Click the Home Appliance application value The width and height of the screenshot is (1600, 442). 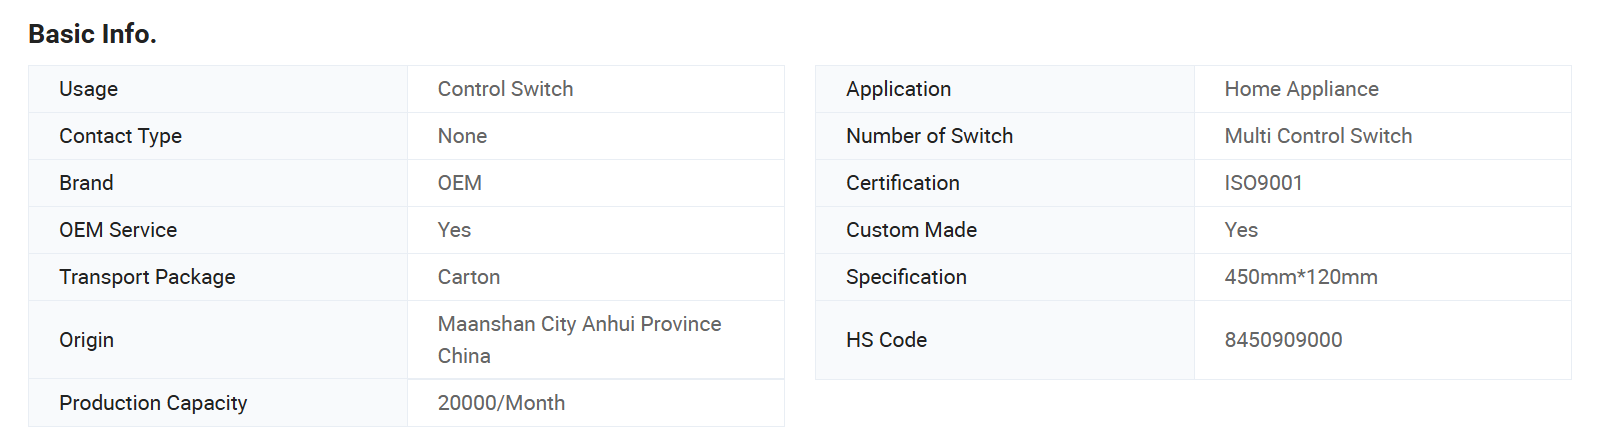[x=1301, y=89]
